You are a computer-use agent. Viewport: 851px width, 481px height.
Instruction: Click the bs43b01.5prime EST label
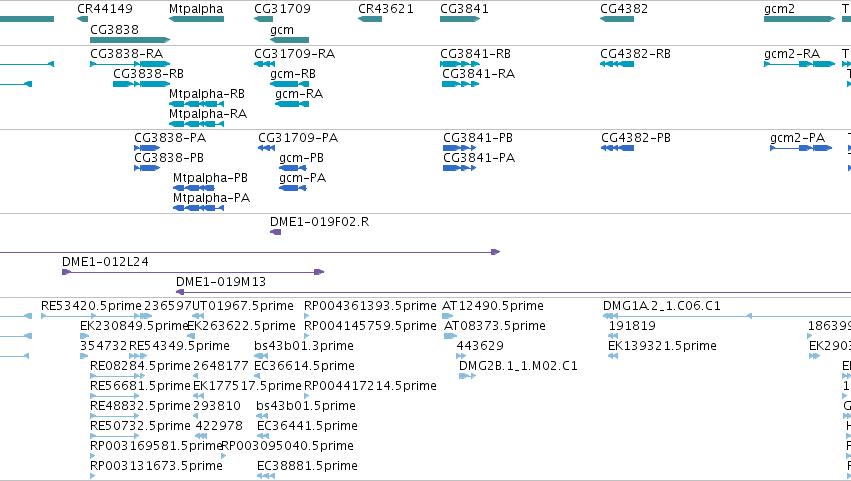(306, 407)
